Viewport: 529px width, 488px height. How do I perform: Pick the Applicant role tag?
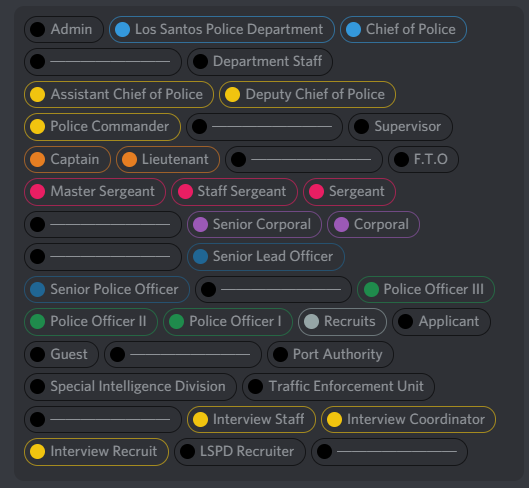pyautogui.click(x=441, y=322)
